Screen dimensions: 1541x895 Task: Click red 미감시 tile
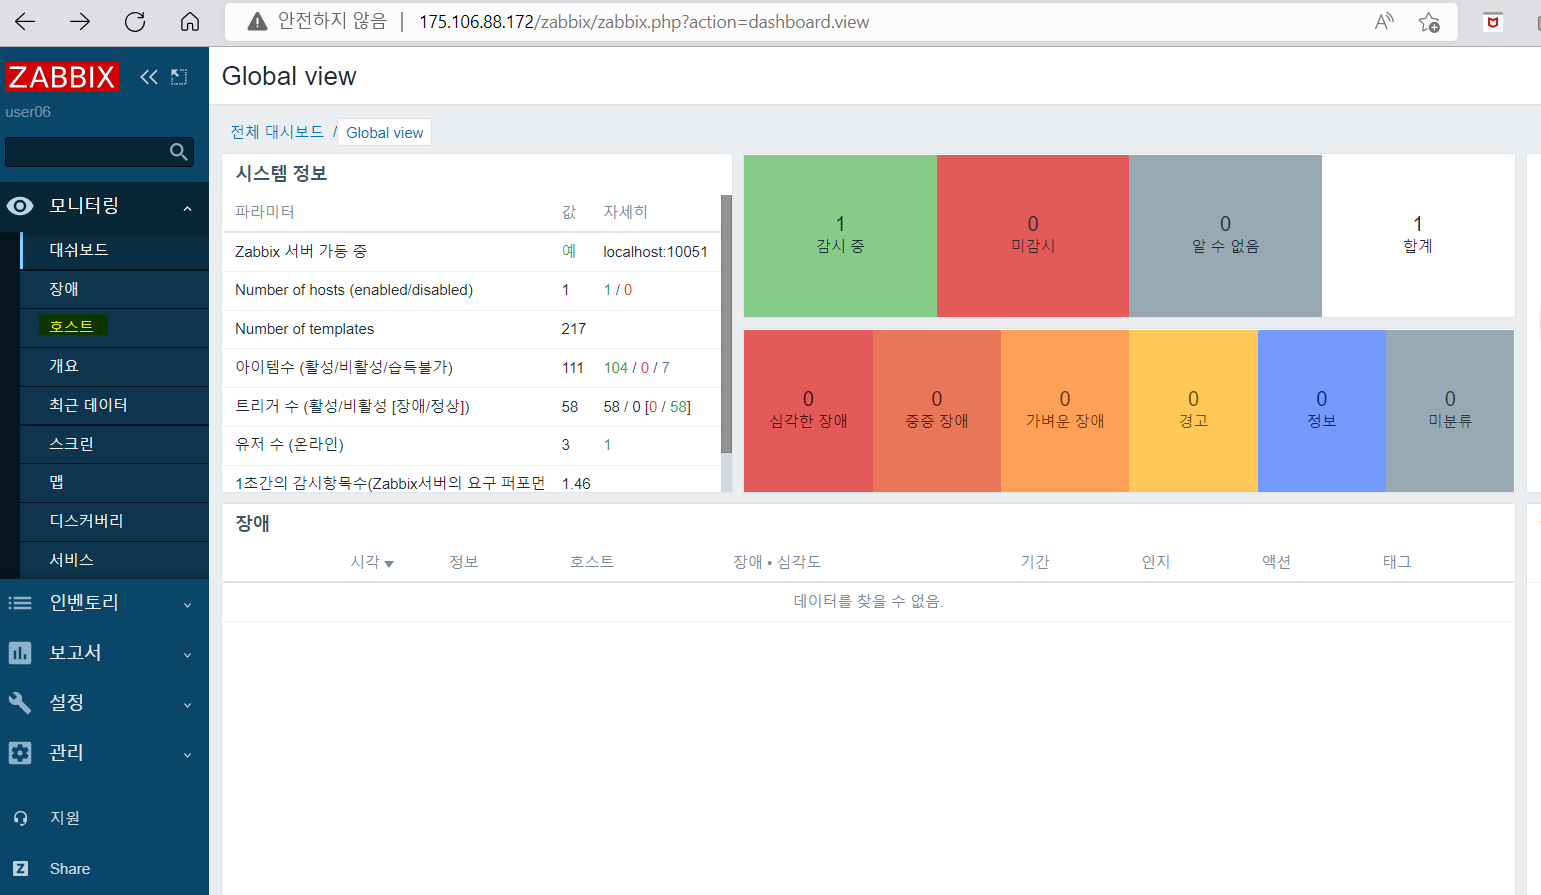pos(1033,236)
